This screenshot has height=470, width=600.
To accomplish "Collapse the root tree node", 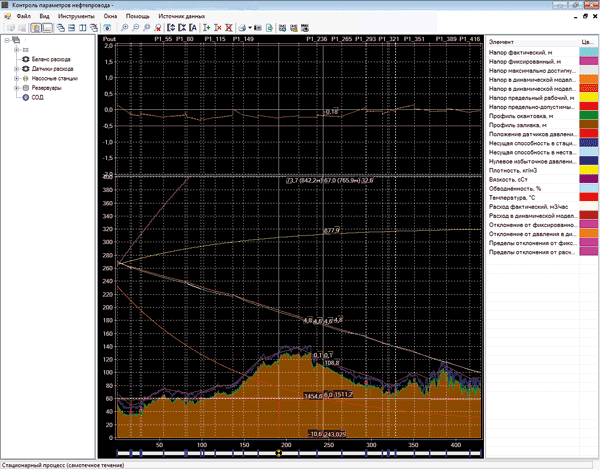I will (x=7, y=40).
